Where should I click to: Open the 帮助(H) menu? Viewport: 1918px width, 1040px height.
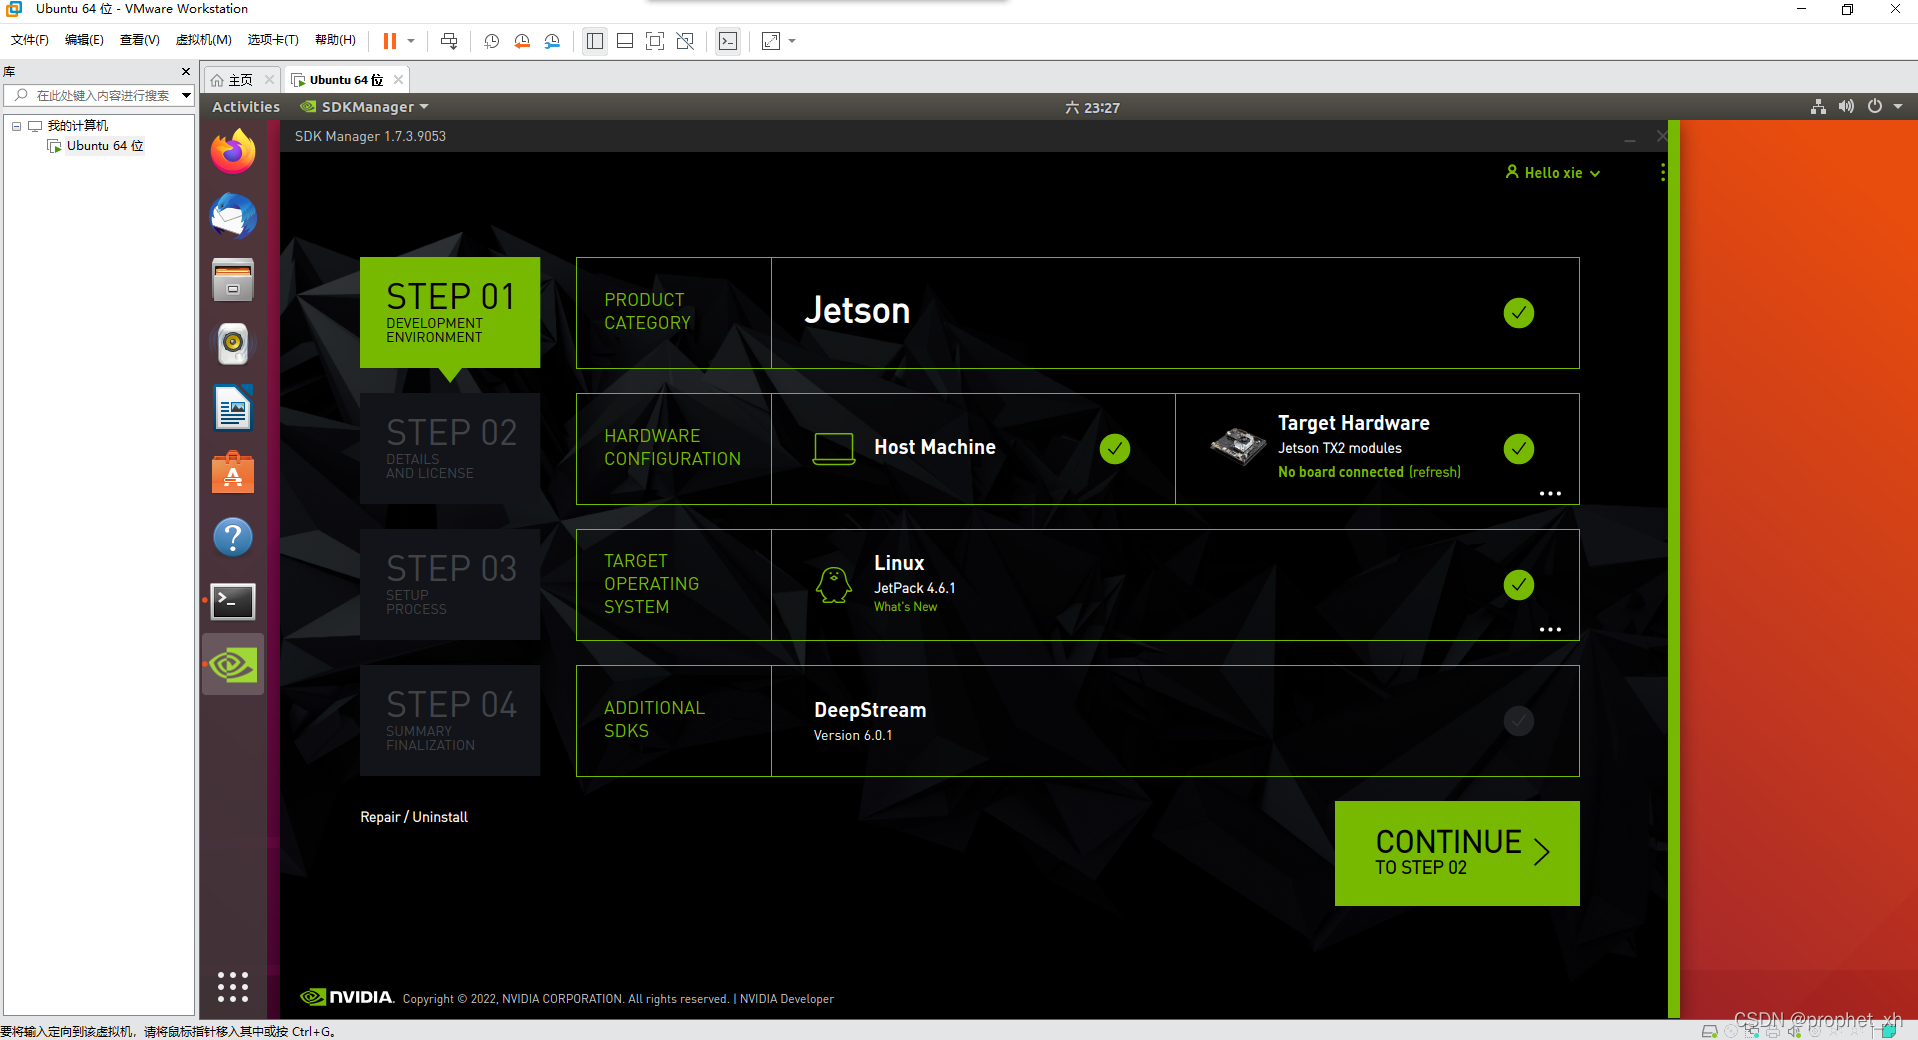tap(335, 40)
